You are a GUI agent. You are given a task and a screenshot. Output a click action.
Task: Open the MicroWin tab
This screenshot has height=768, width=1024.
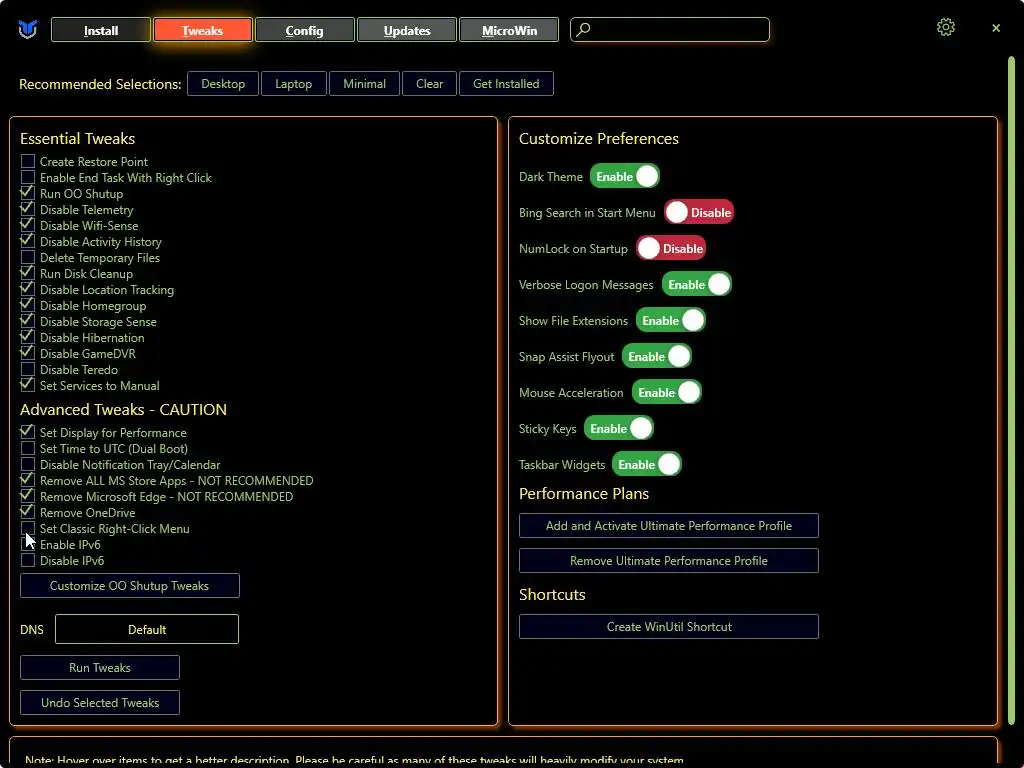pyautogui.click(x=509, y=30)
